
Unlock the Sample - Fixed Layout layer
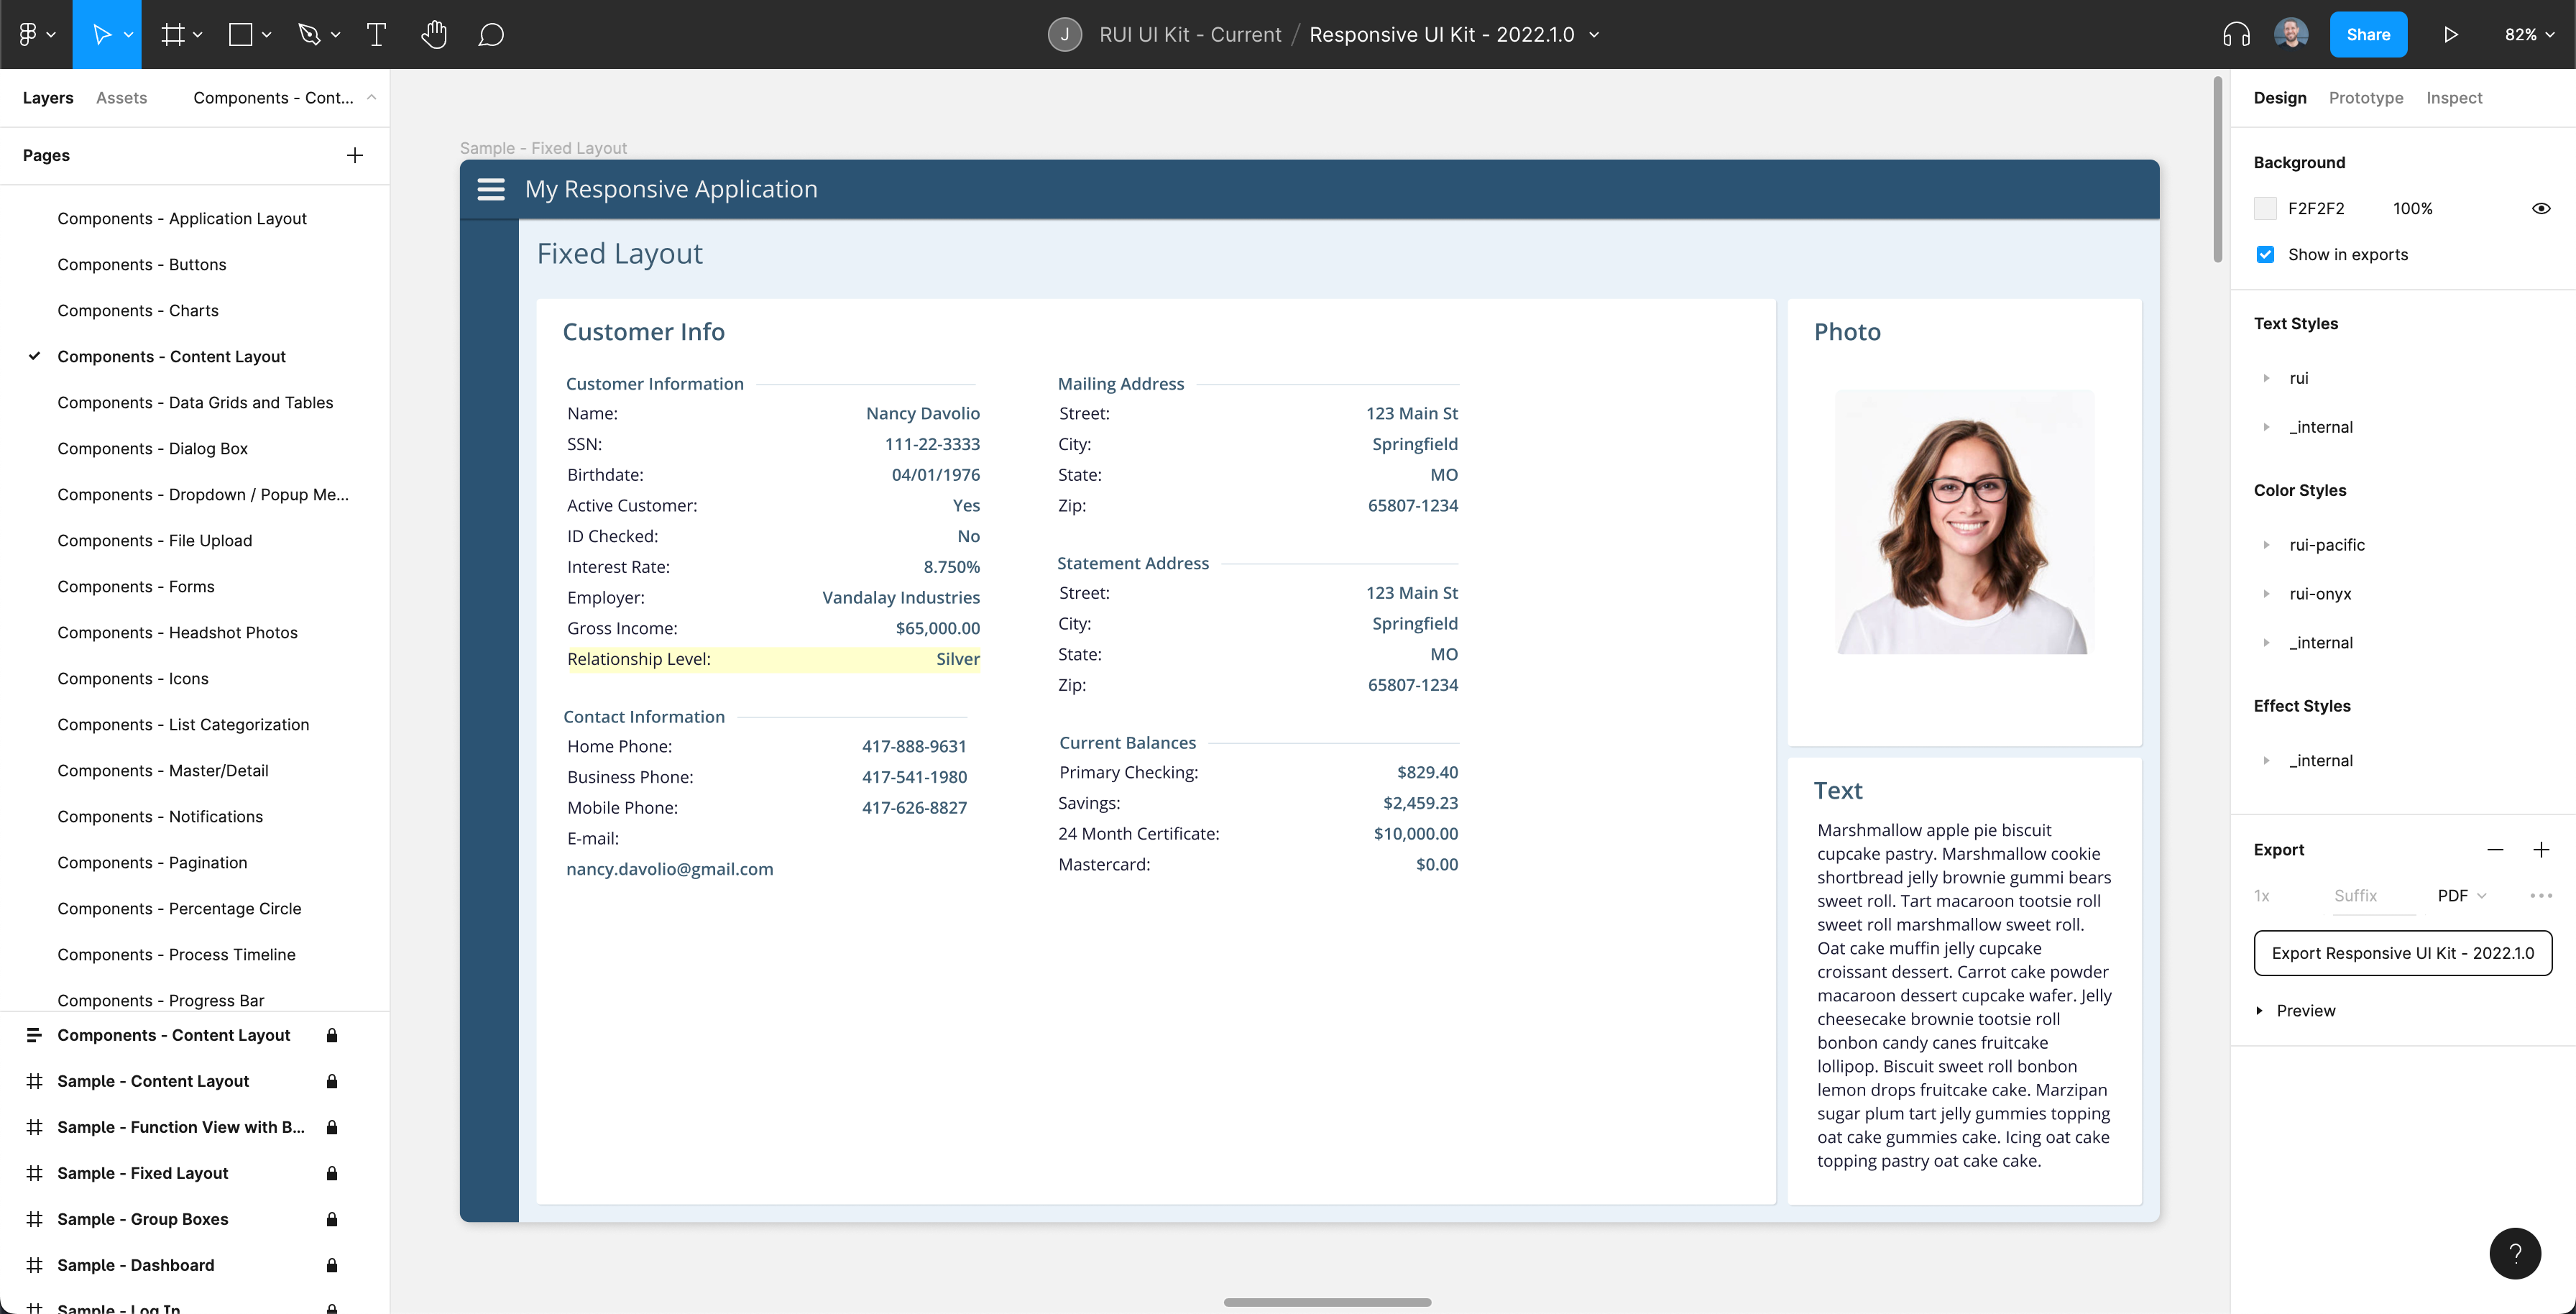coord(332,1173)
